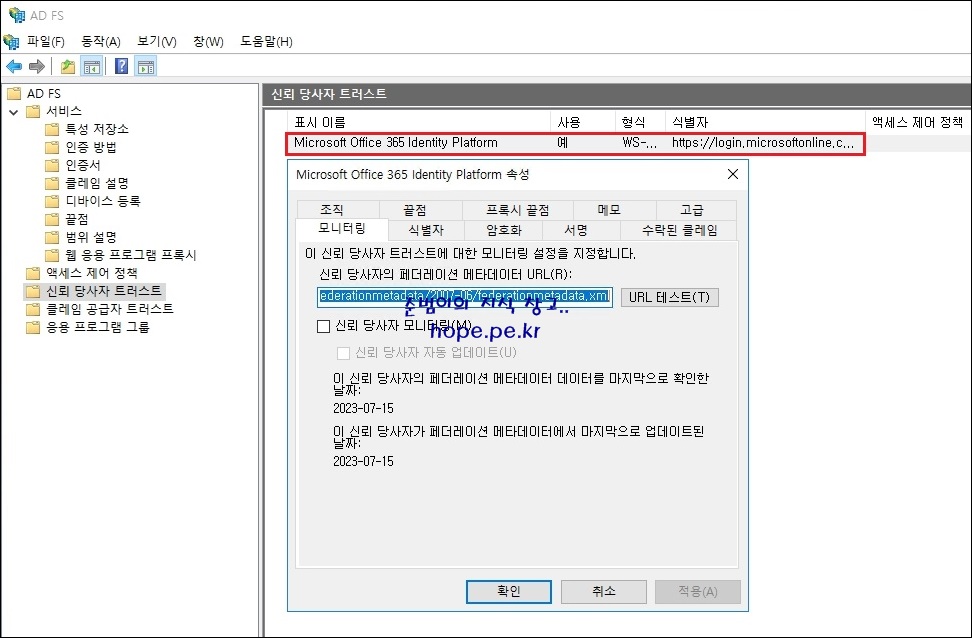Click the 형식 column header

[x=640, y=122]
